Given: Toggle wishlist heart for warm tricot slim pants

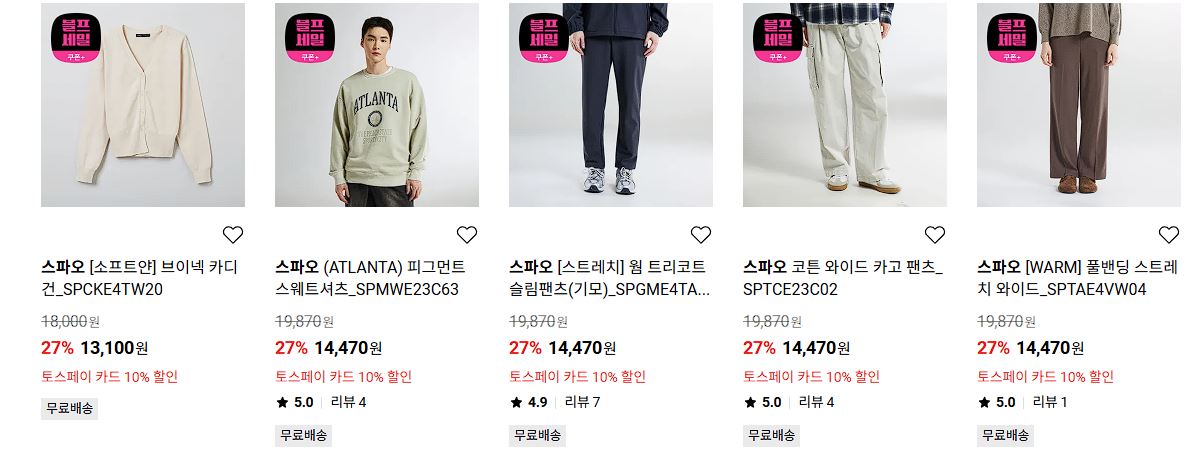Looking at the screenshot, I should pos(700,234).
